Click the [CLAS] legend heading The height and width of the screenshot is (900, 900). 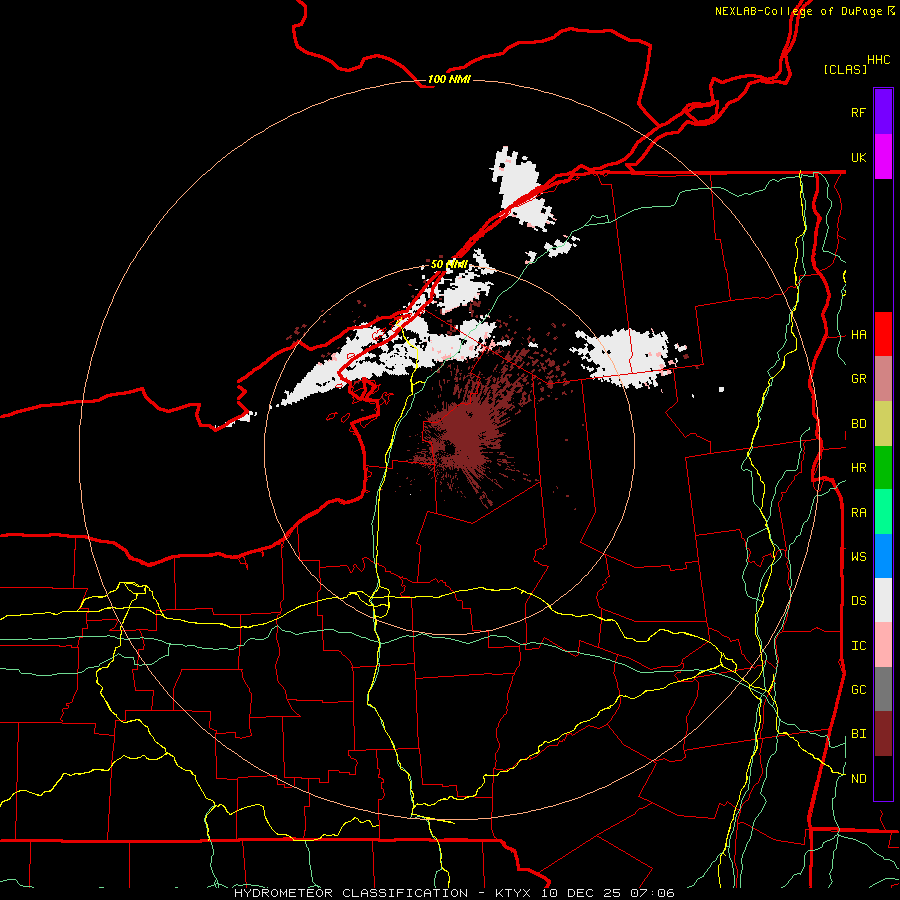click(x=845, y=69)
